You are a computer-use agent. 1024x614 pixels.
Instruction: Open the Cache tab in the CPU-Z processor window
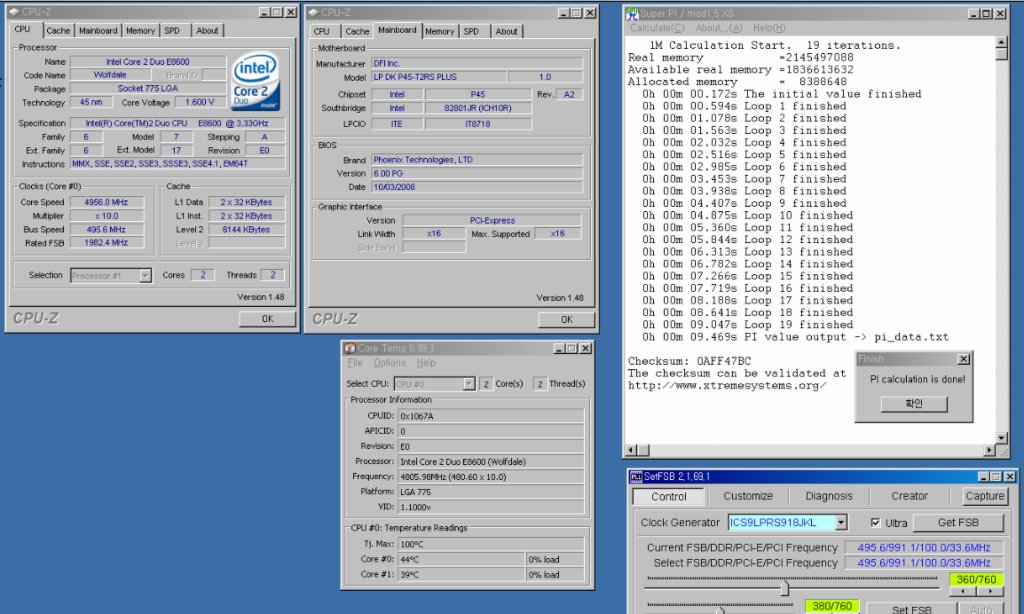click(x=58, y=31)
